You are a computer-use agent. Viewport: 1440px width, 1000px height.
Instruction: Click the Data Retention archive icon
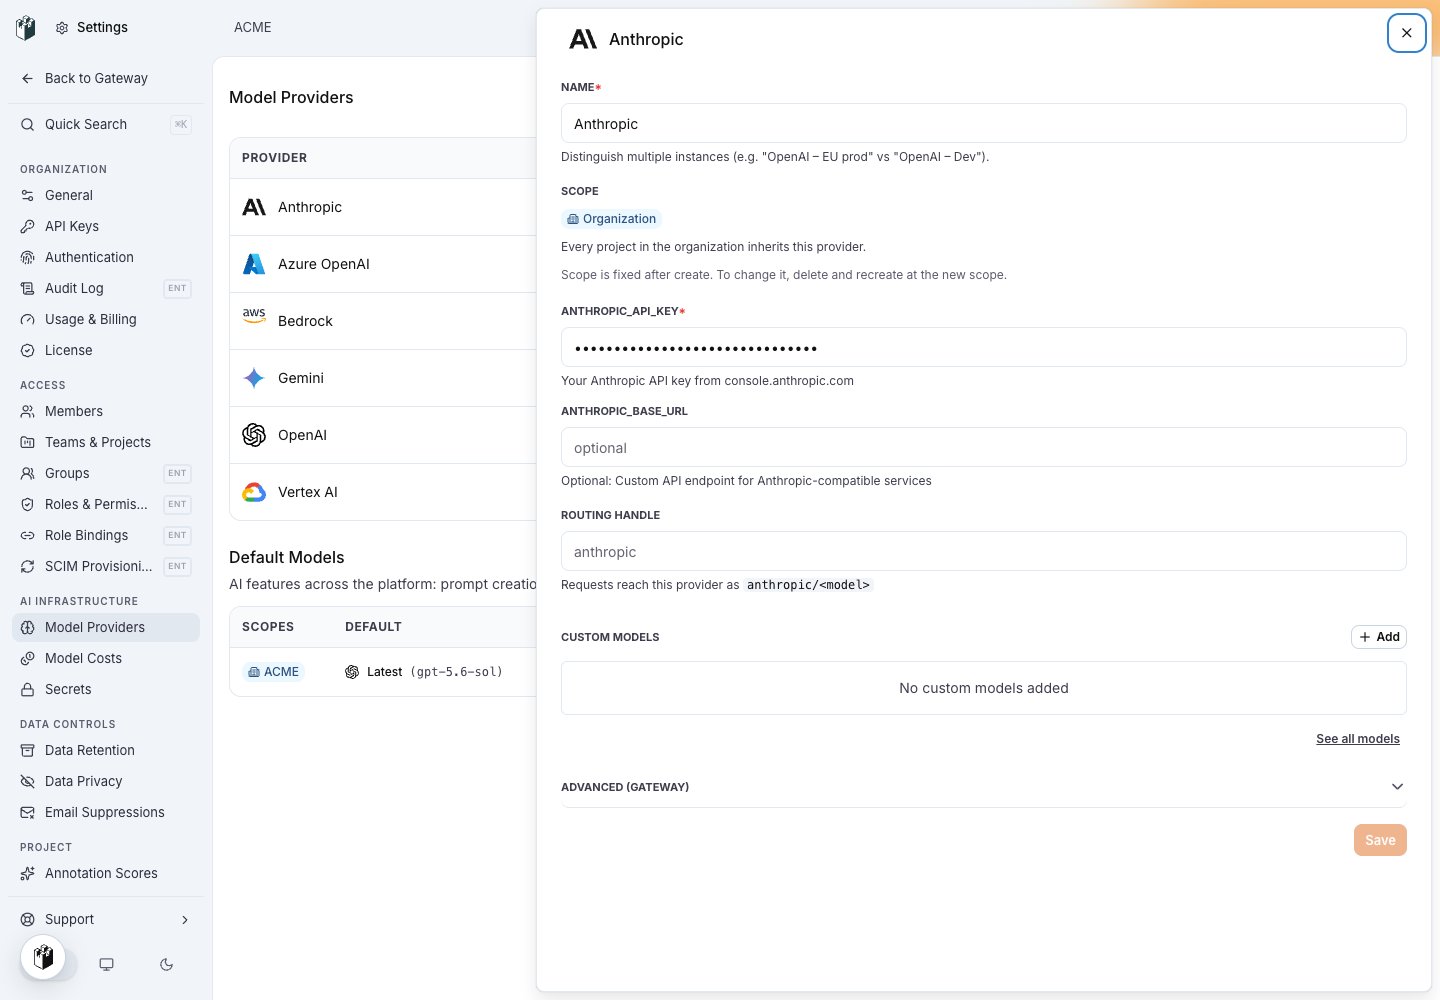[x=28, y=750]
